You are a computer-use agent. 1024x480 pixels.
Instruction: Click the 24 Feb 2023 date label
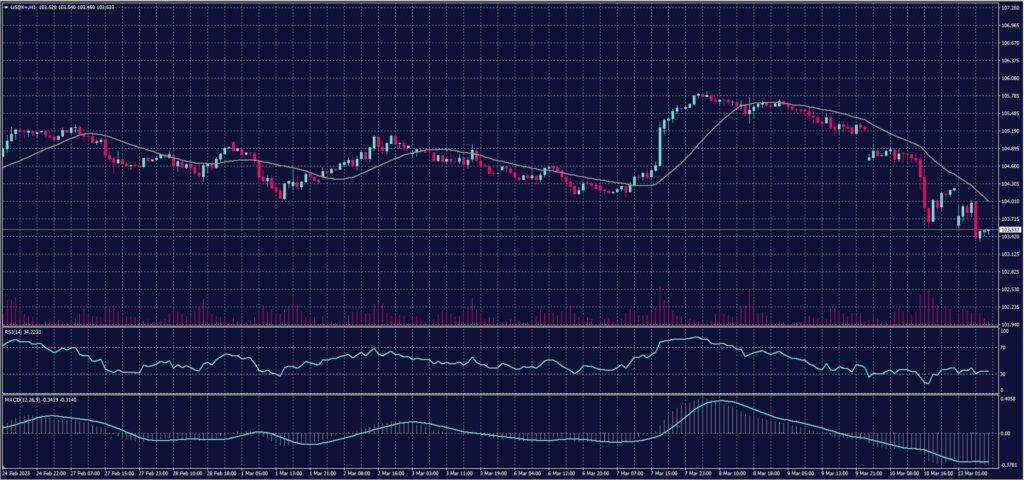pyautogui.click(x=14, y=473)
